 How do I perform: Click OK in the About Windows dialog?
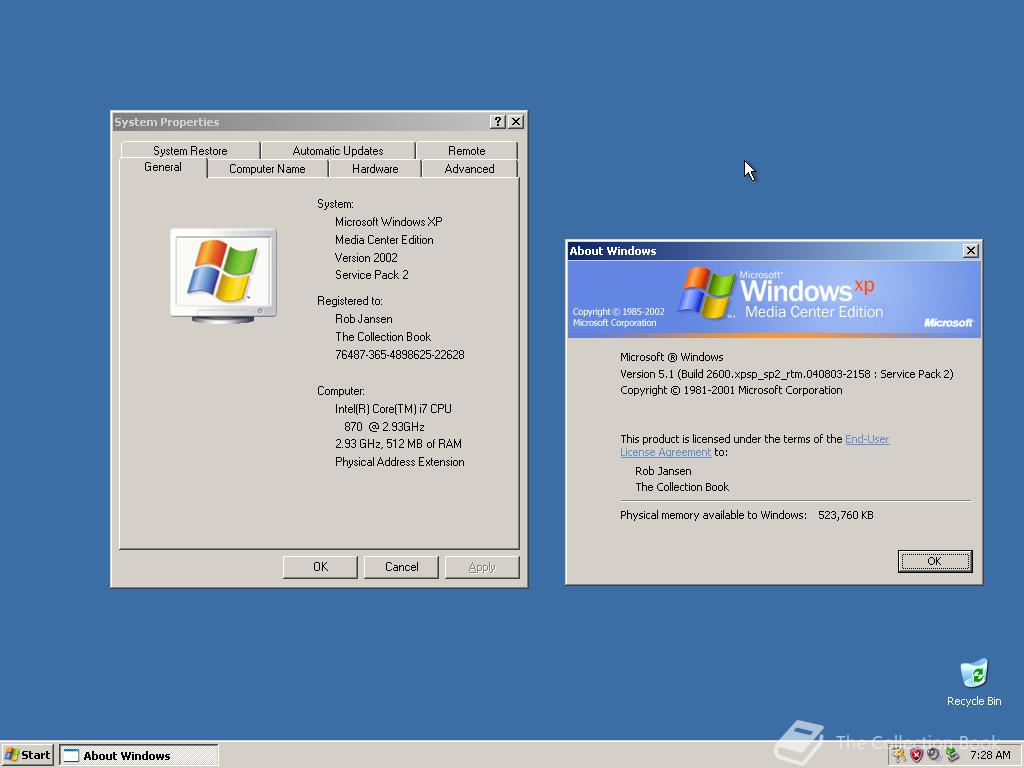(x=935, y=561)
